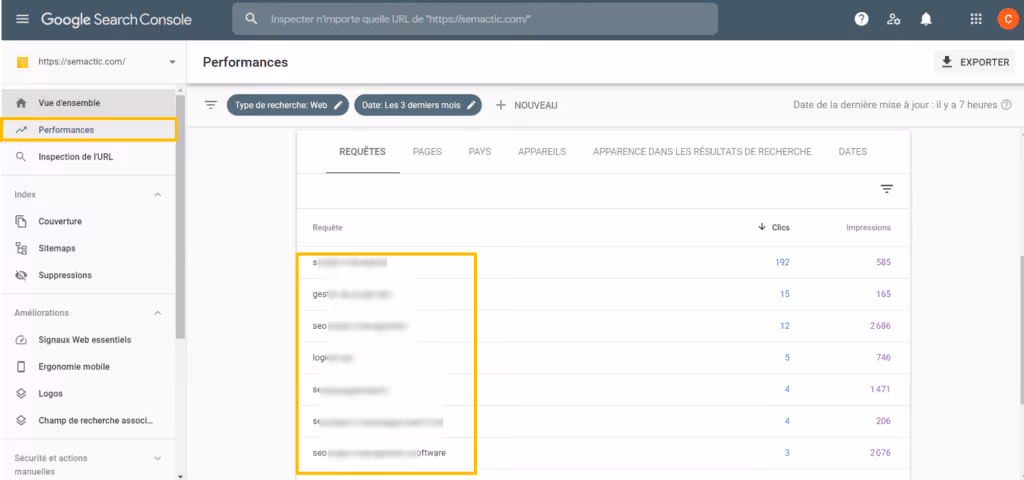Switch to the REQUÊTES tab
The height and width of the screenshot is (480, 1024).
click(362, 152)
